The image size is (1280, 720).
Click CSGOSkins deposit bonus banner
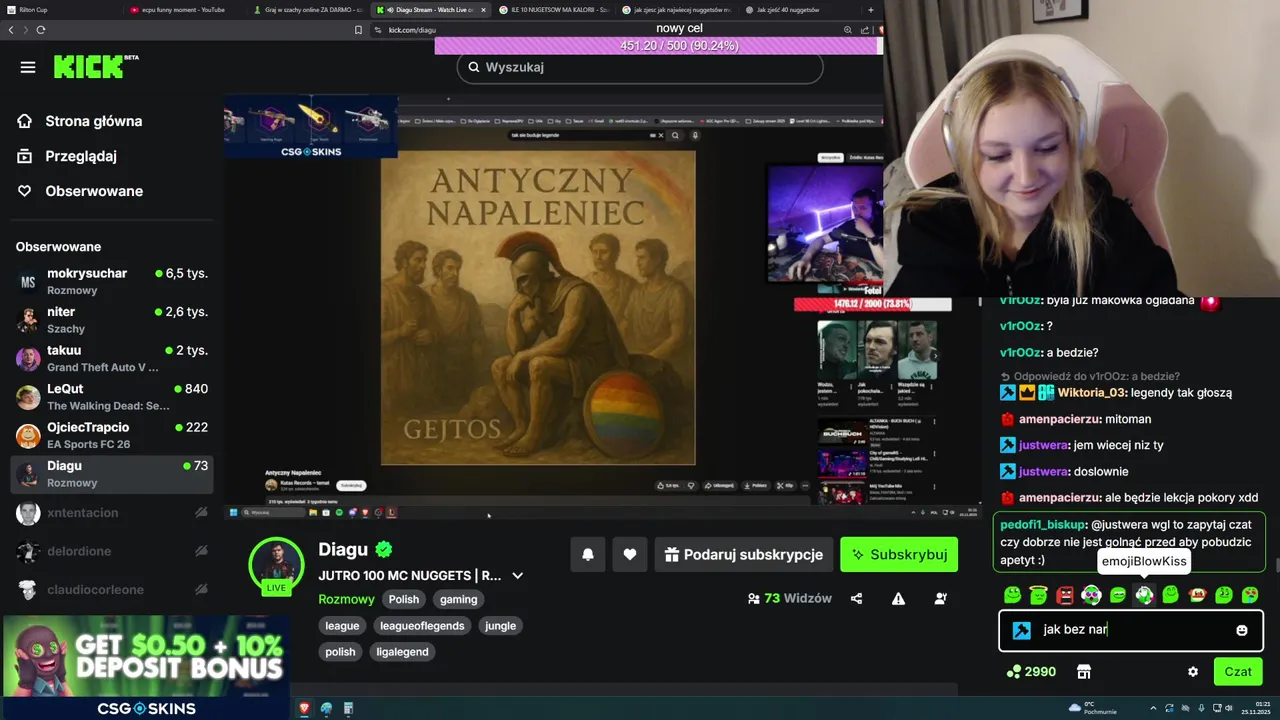[146, 668]
